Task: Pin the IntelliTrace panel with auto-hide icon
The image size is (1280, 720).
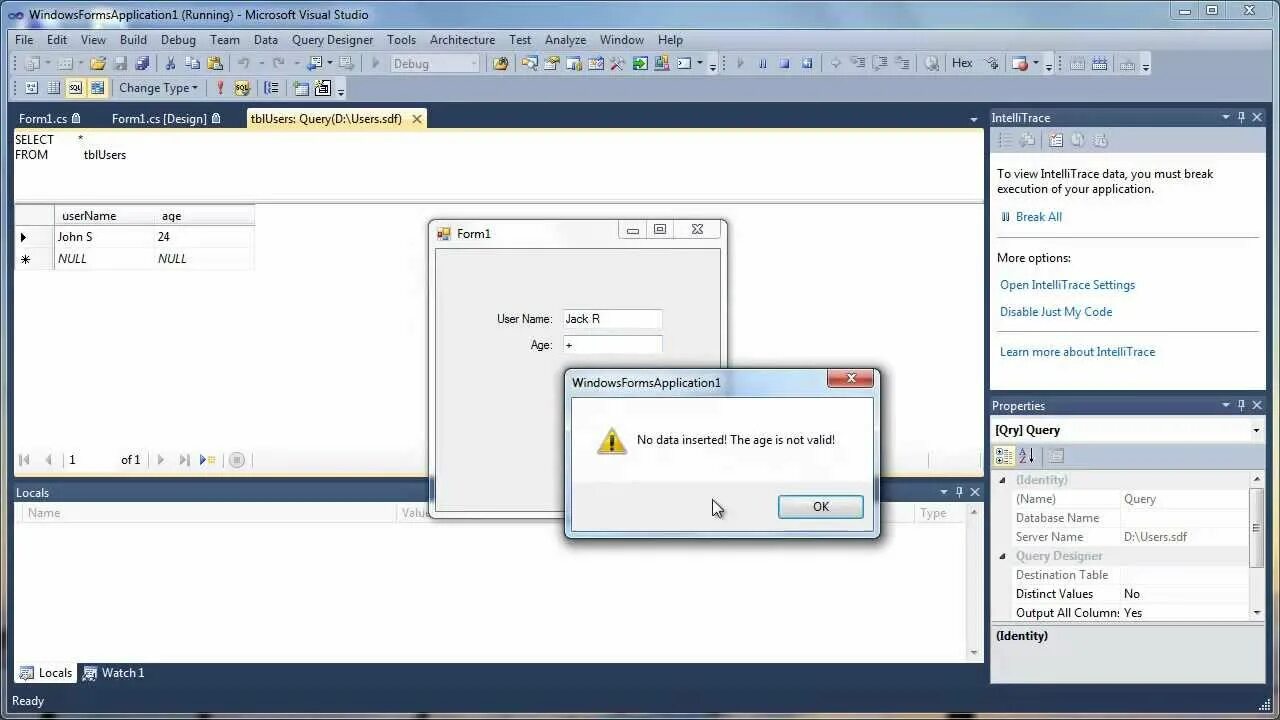Action: click(x=1241, y=117)
